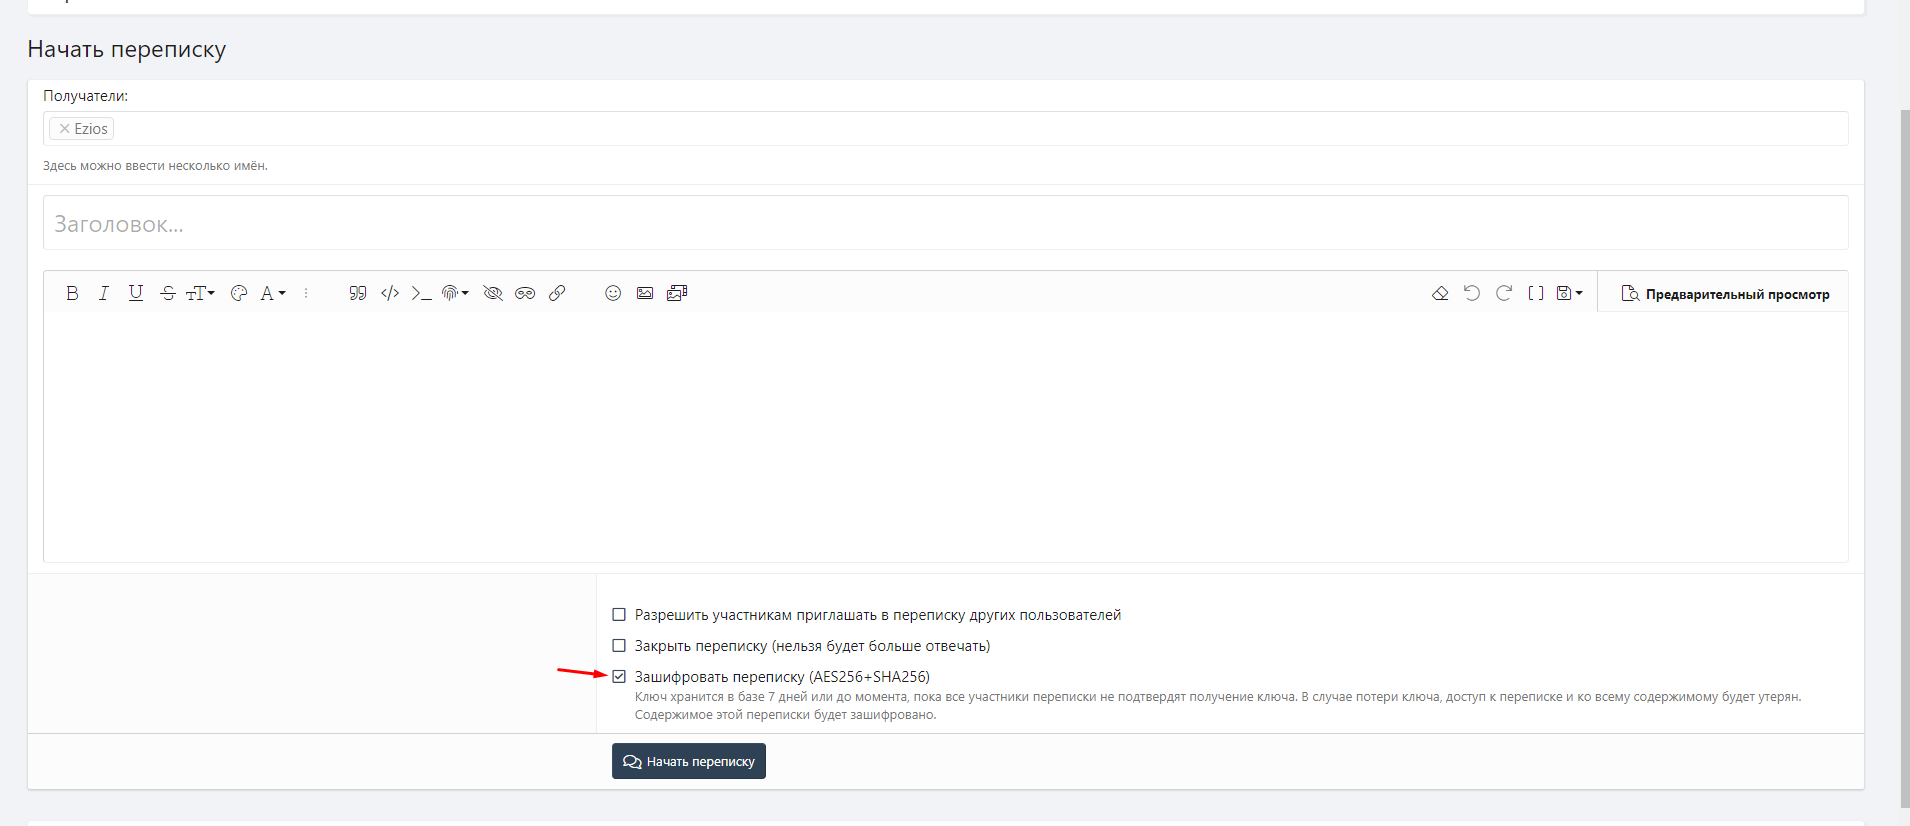Open the smilies picker

[613, 293]
